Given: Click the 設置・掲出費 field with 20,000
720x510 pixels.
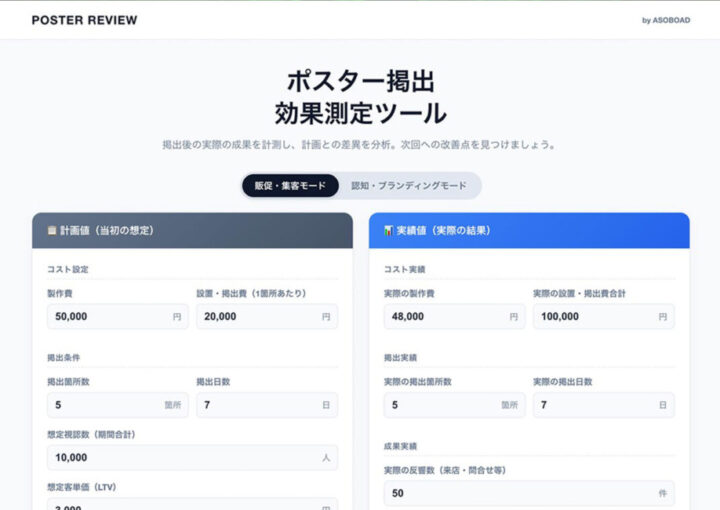Looking at the screenshot, I should point(267,316).
